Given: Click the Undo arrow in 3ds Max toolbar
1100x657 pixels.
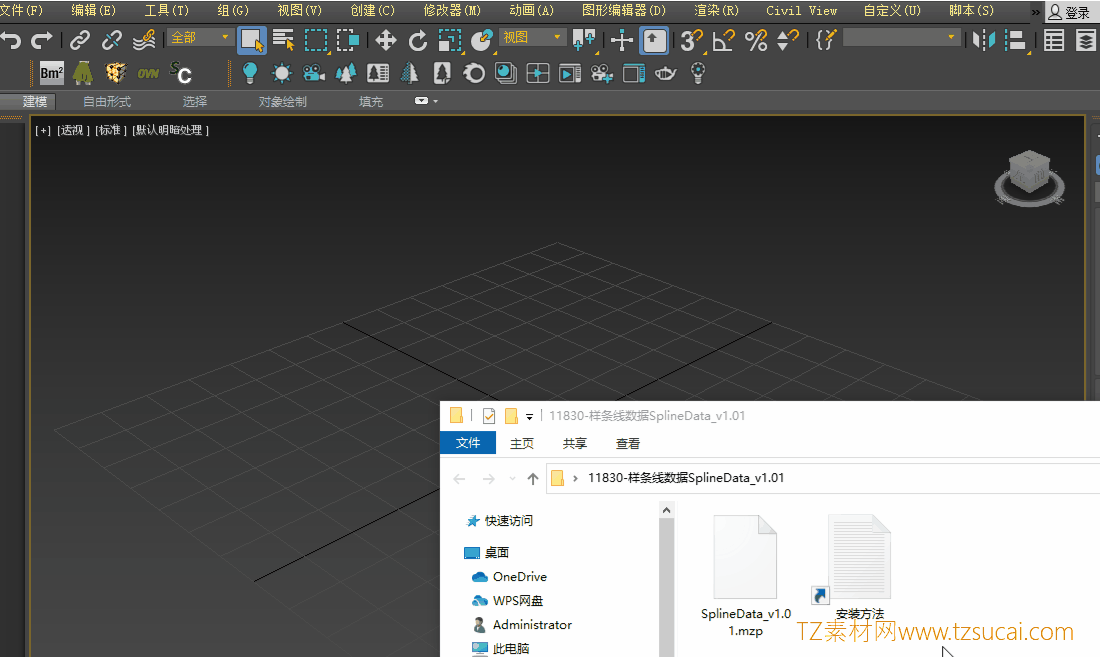Looking at the screenshot, I should (x=11, y=40).
